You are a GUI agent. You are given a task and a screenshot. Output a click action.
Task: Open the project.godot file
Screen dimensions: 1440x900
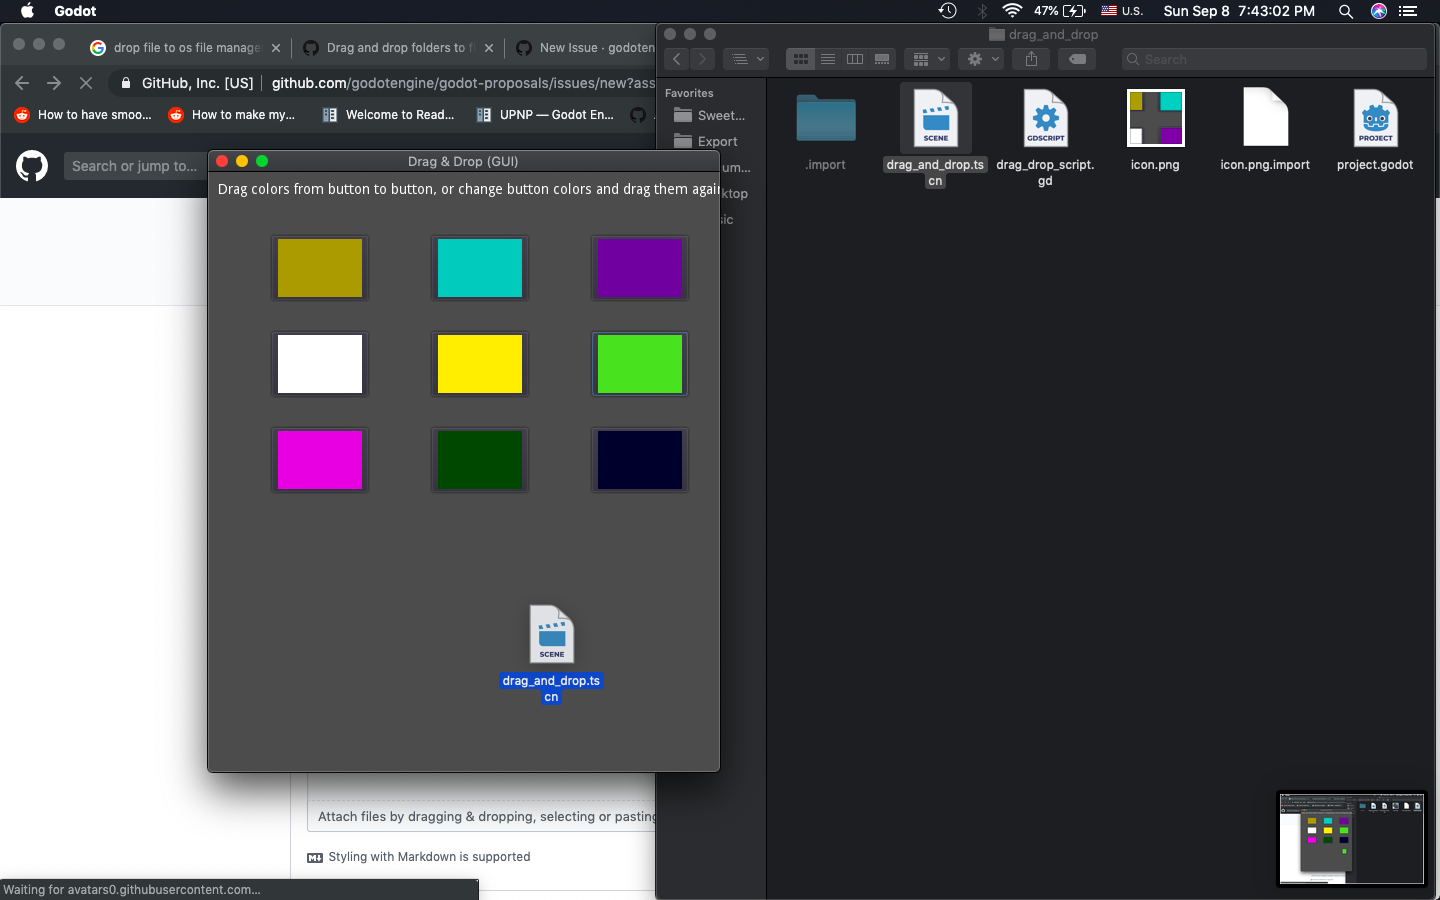pos(1375,118)
